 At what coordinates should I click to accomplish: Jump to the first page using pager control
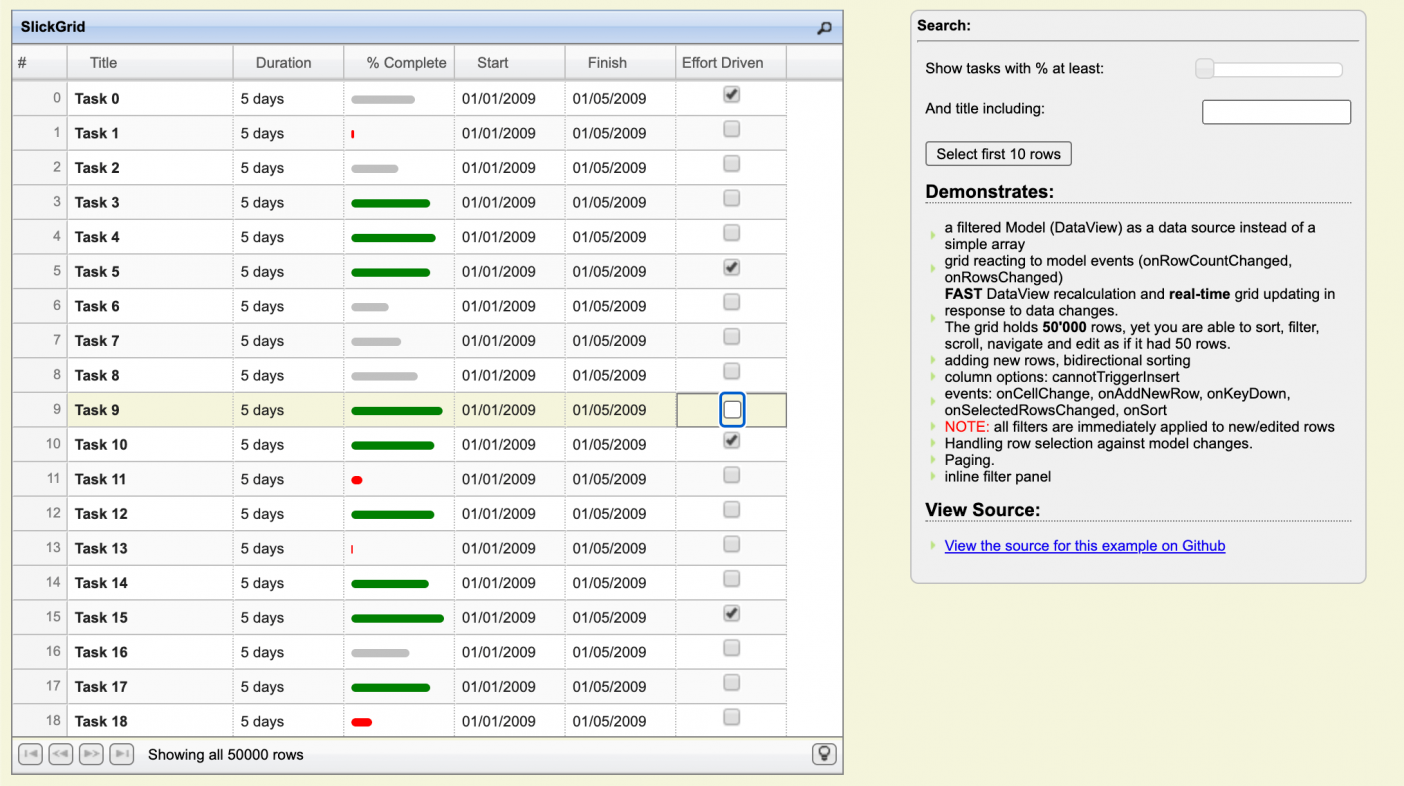point(29,753)
